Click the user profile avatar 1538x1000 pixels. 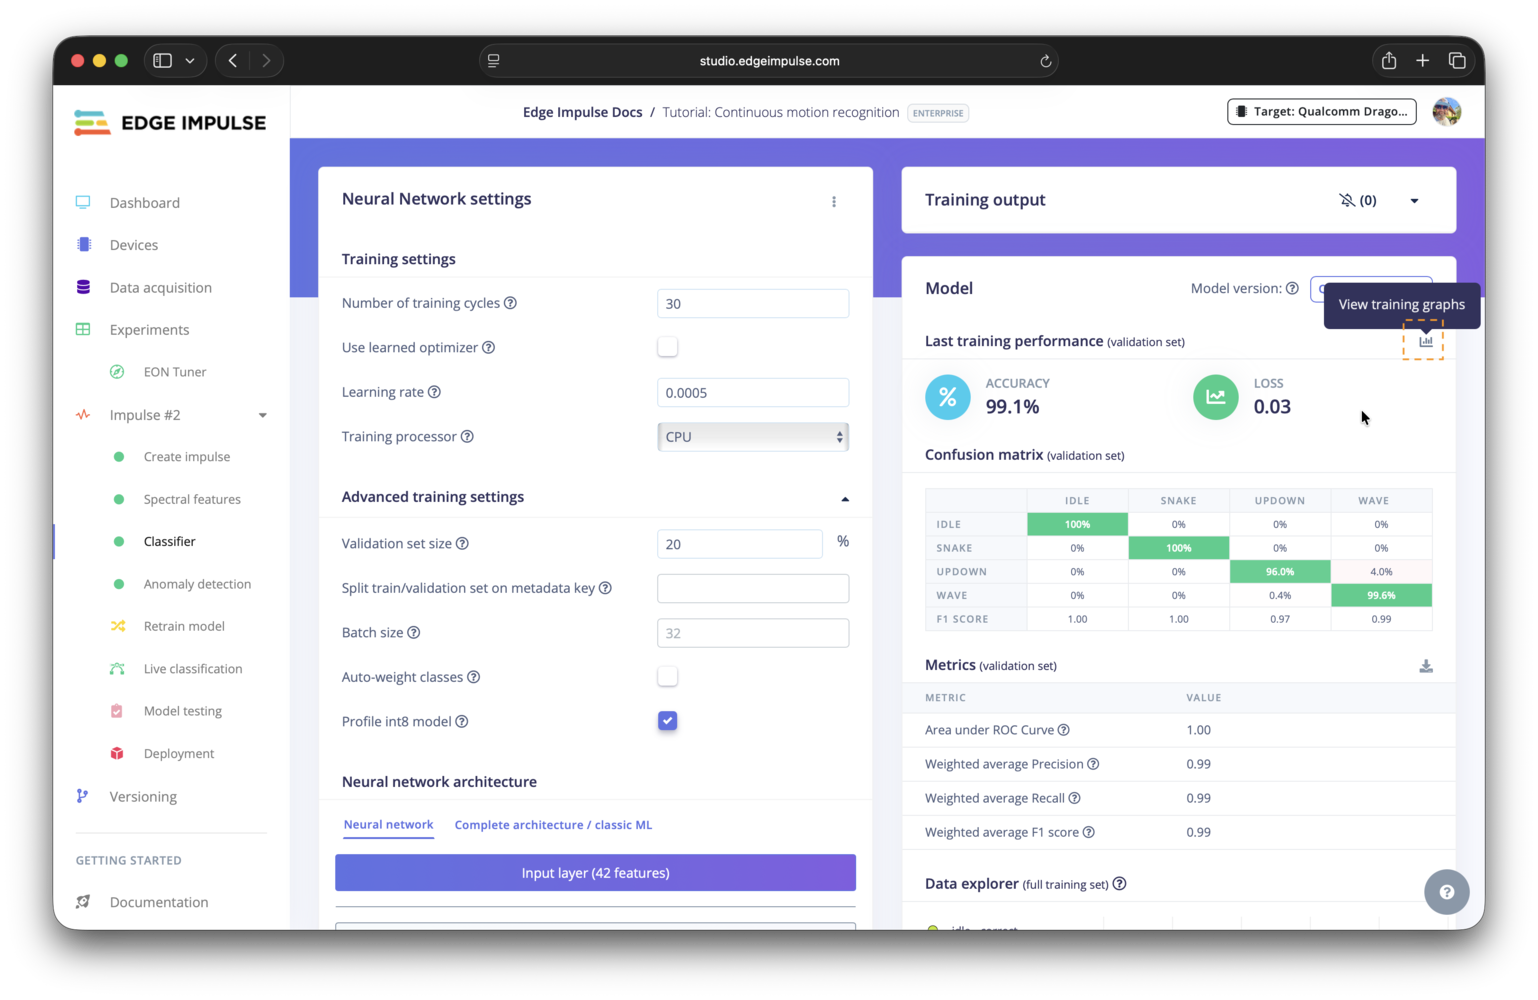pyautogui.click(x=1446, y=111)
